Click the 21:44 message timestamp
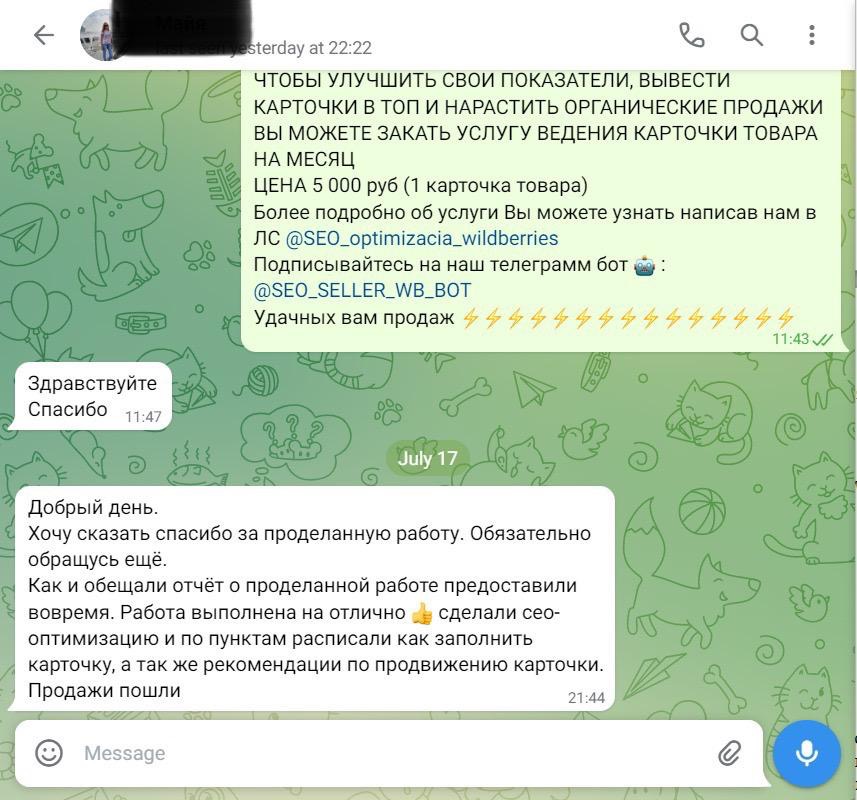The image size is (857, 800). [x=586, y=697]
